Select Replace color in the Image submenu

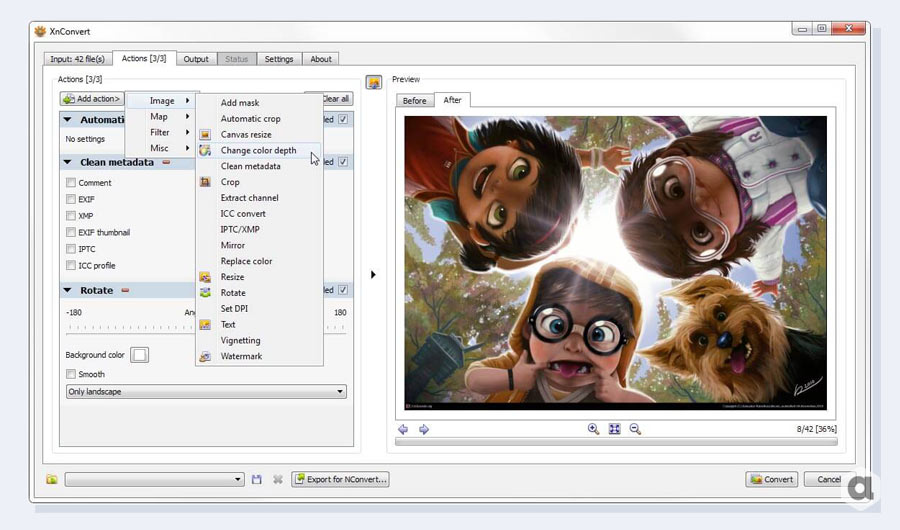tap(259, 261)
